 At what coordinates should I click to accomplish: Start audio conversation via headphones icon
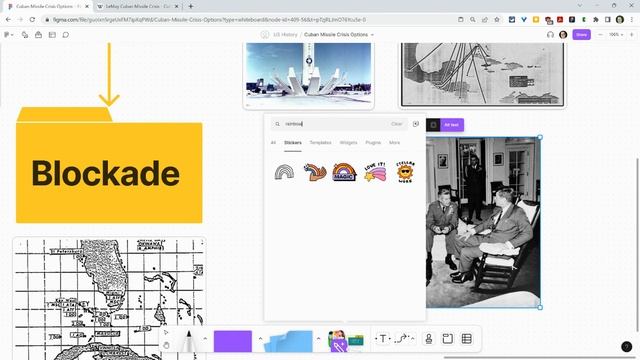550,35
